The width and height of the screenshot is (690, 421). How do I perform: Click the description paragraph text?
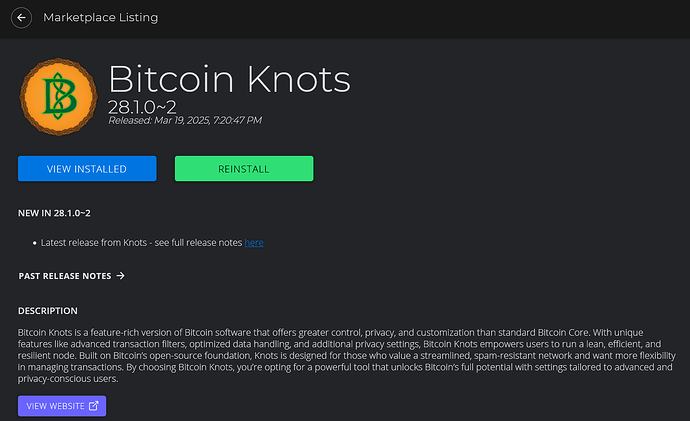coord(347,355)
